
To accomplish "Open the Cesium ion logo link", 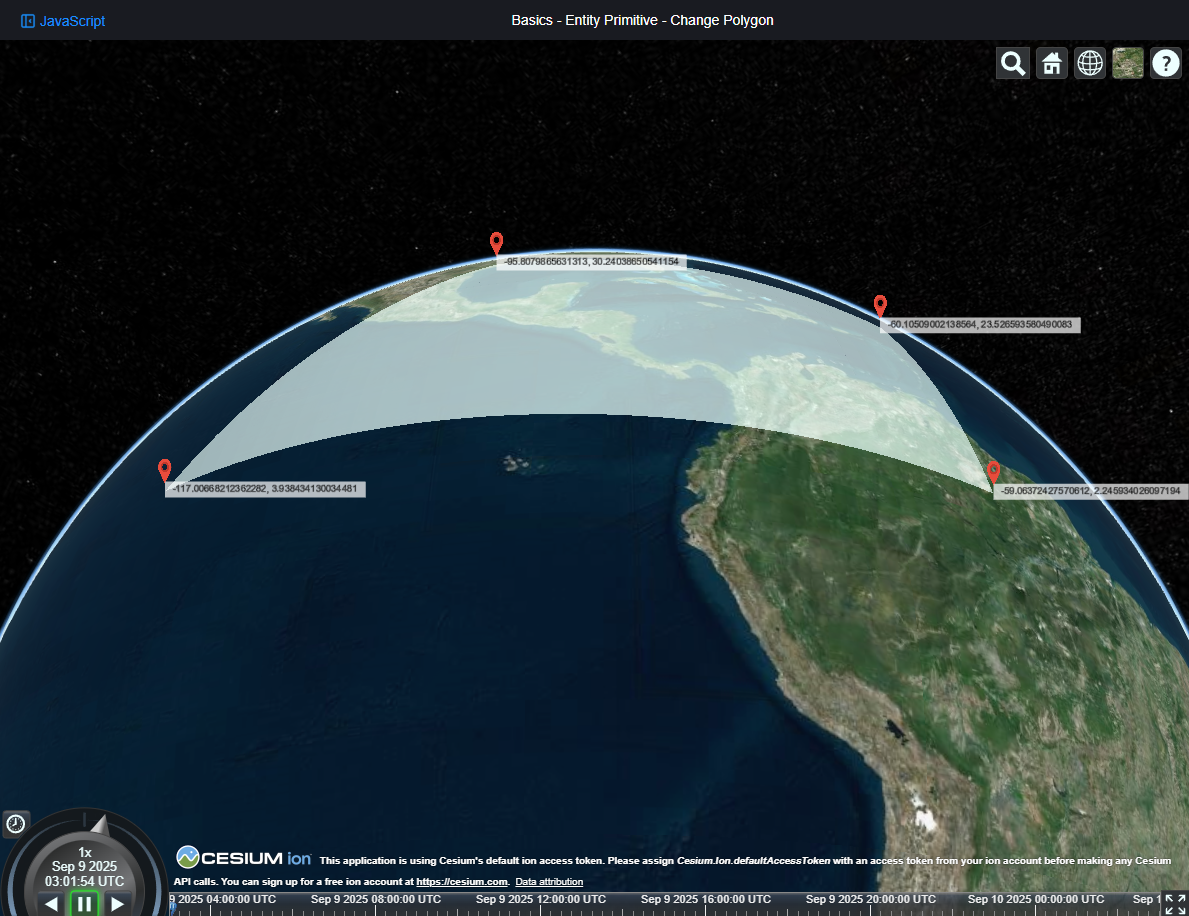I will coord(243,858).
